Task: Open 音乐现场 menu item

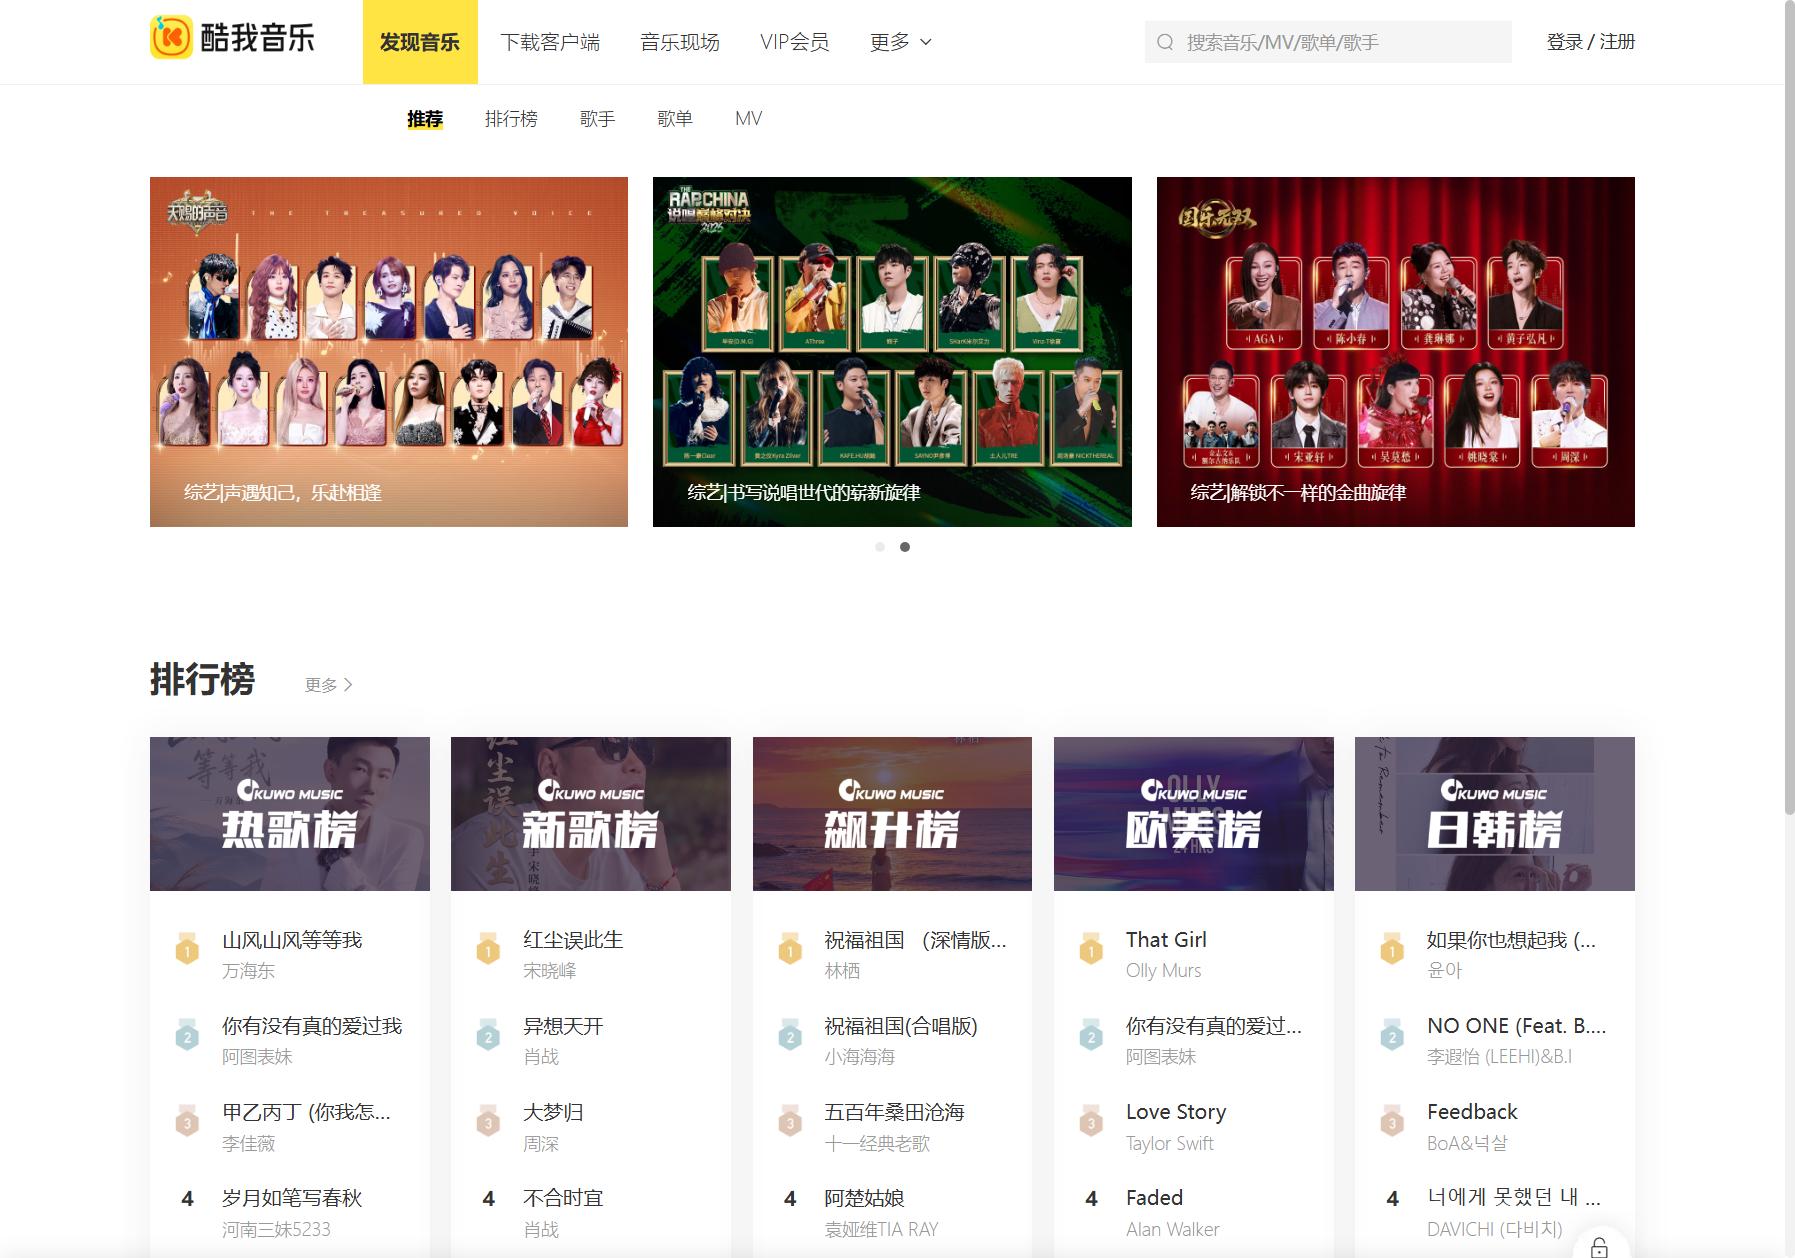Action: click(x=680, y=42)
